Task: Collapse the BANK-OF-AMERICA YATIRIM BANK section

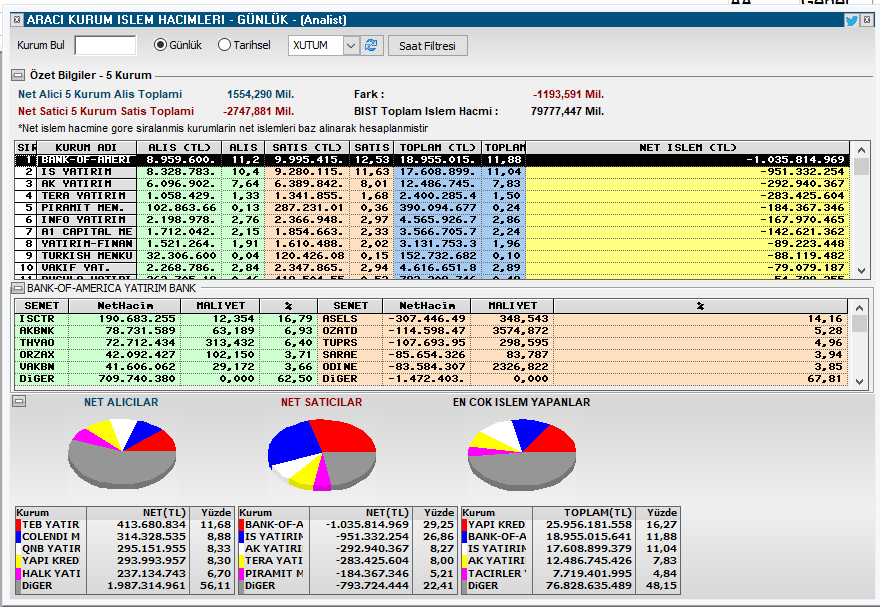Action: pos(18,288)
